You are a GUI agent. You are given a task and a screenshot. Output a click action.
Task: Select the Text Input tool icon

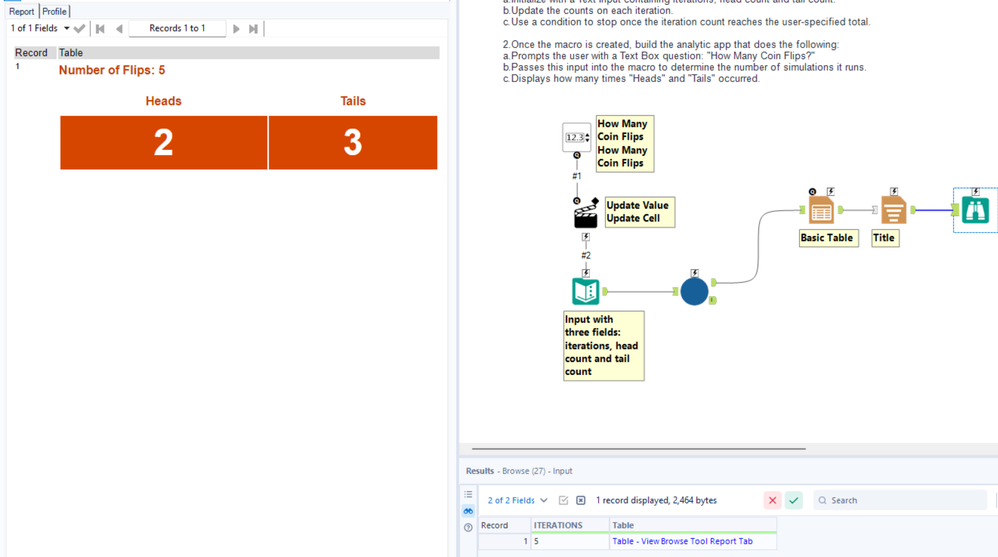(x=586, y=292)
